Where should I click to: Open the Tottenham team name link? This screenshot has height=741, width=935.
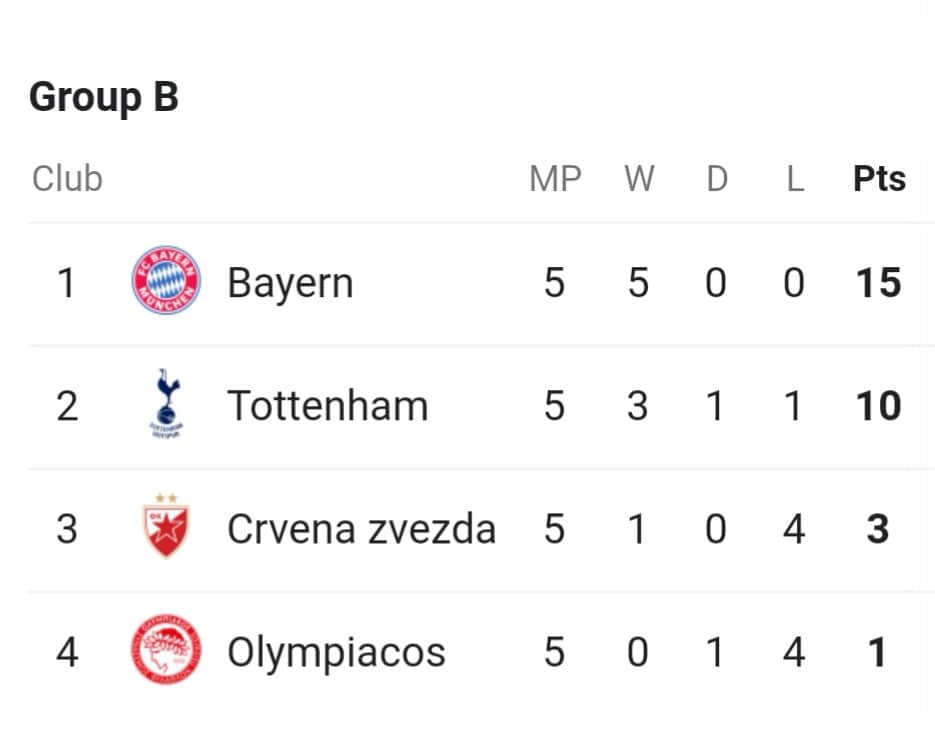click(327, 406)
